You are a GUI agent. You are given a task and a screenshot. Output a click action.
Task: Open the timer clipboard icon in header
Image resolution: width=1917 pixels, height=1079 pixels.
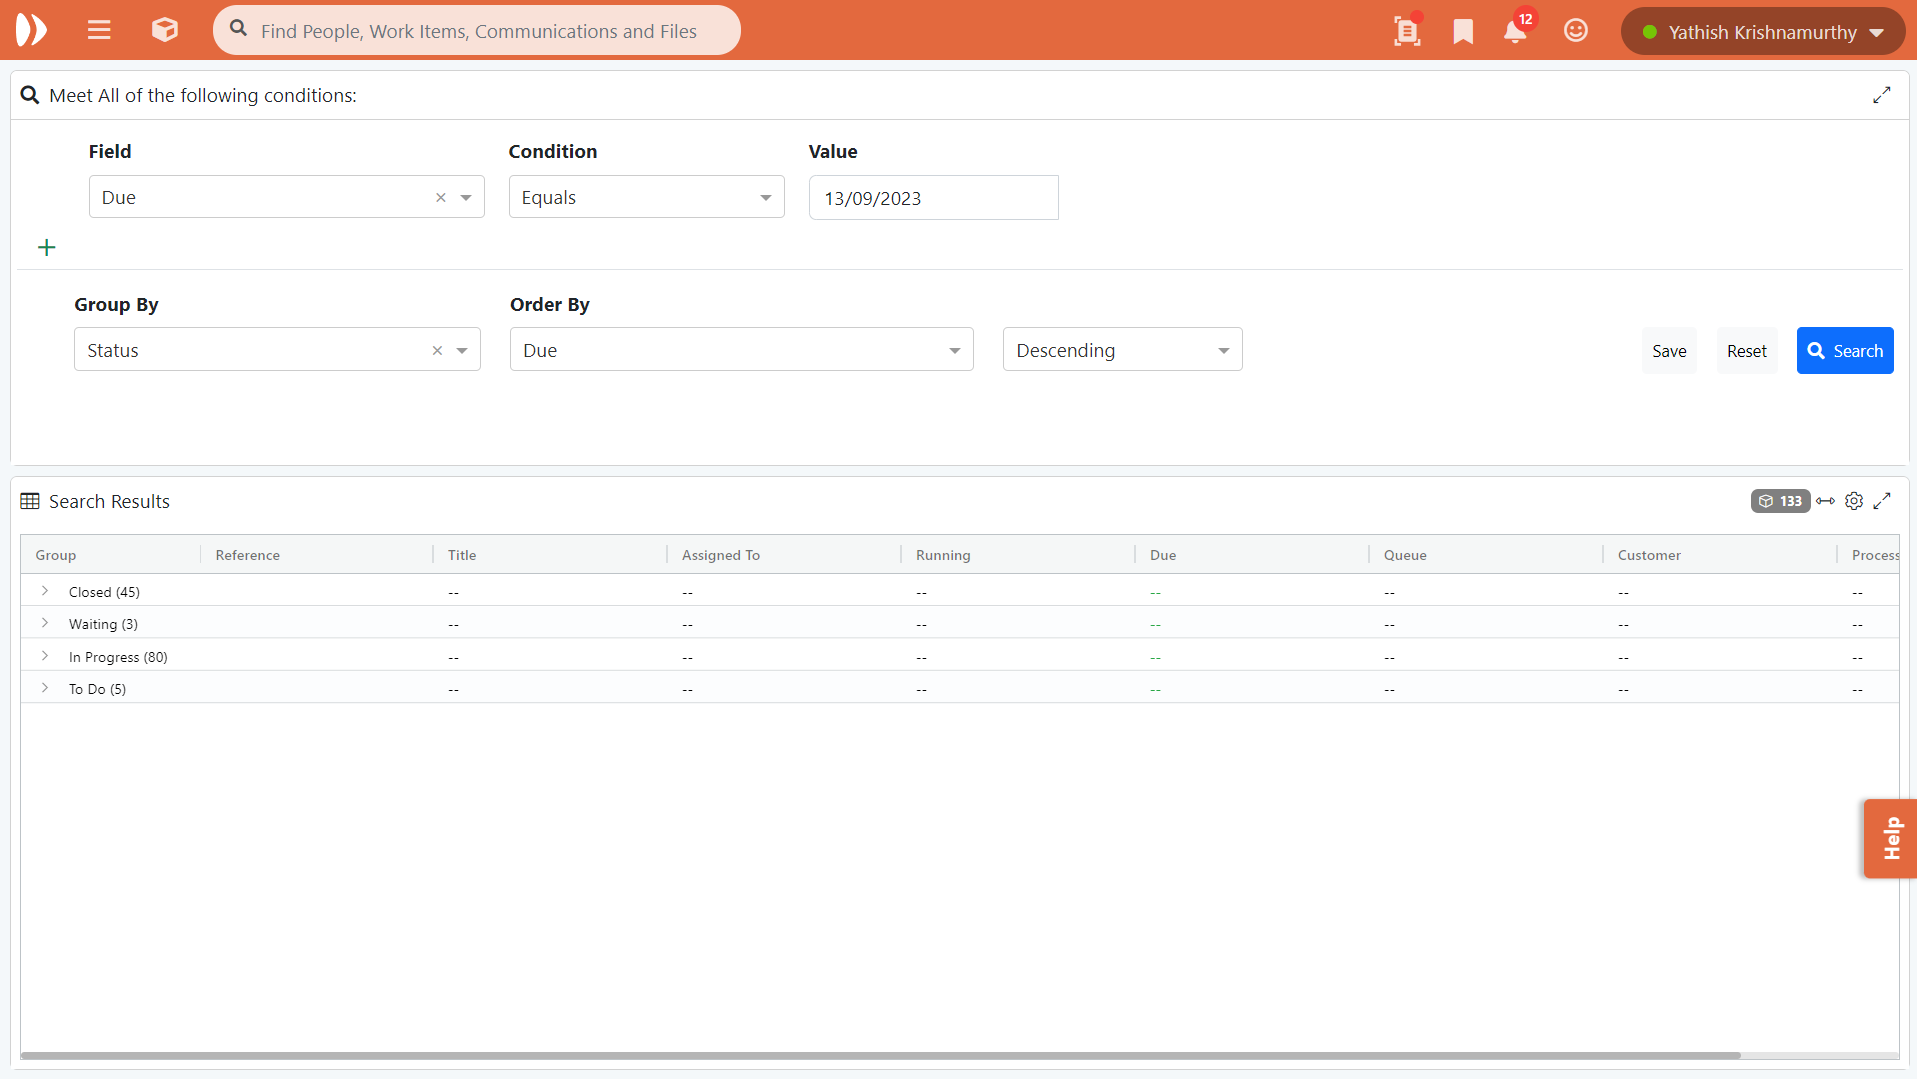pos(1406,32)
